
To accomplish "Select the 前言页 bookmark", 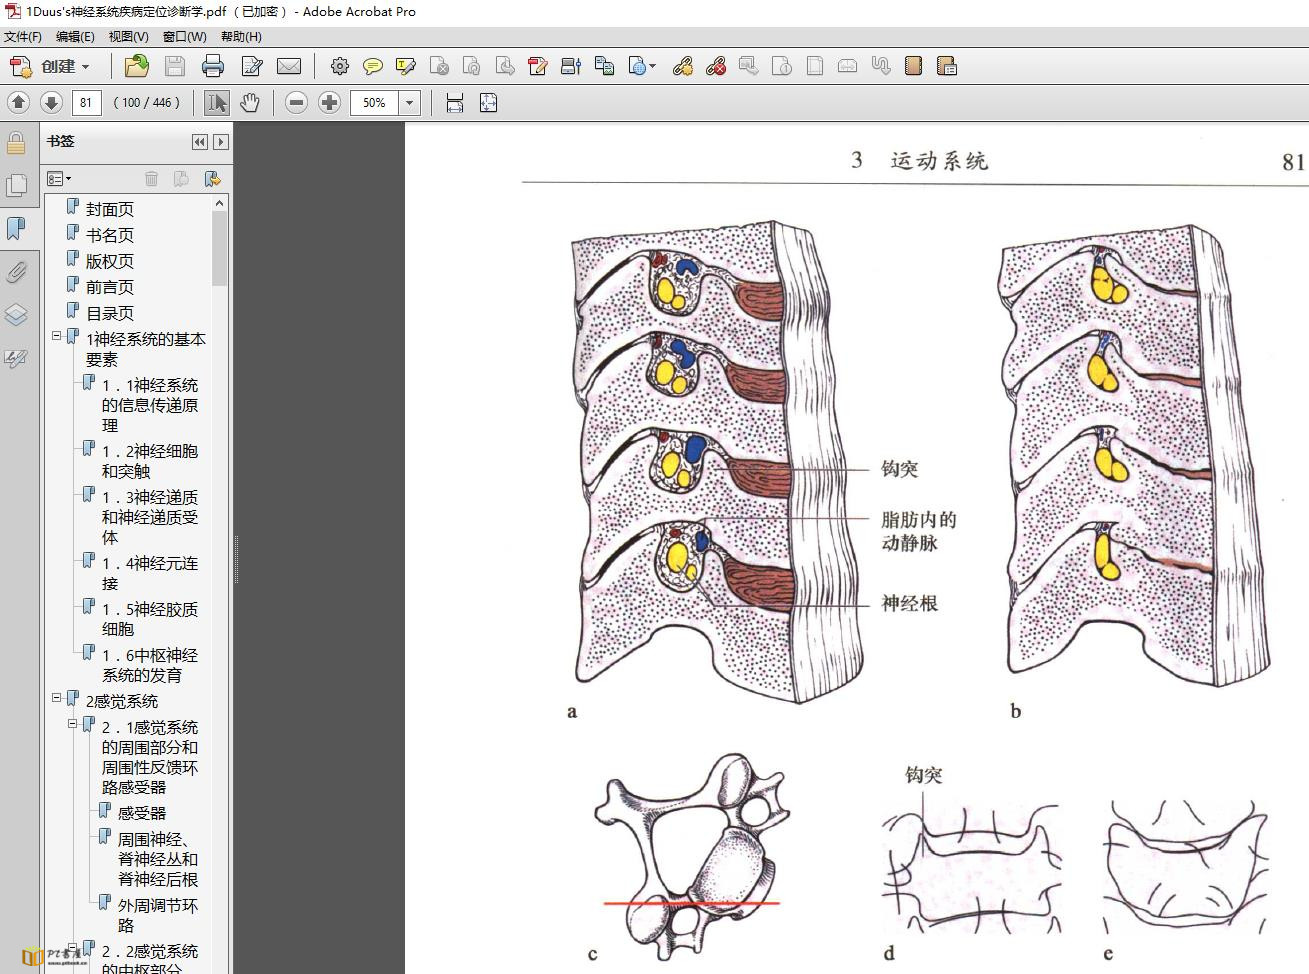I will point(110,287).
